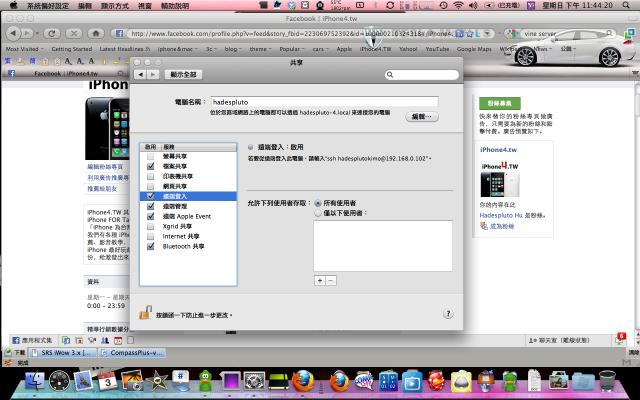Open the Most Visited bookmarks dropdown

24,49
